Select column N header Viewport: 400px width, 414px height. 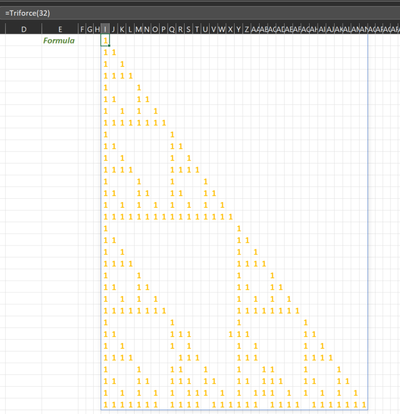point(147,29)
